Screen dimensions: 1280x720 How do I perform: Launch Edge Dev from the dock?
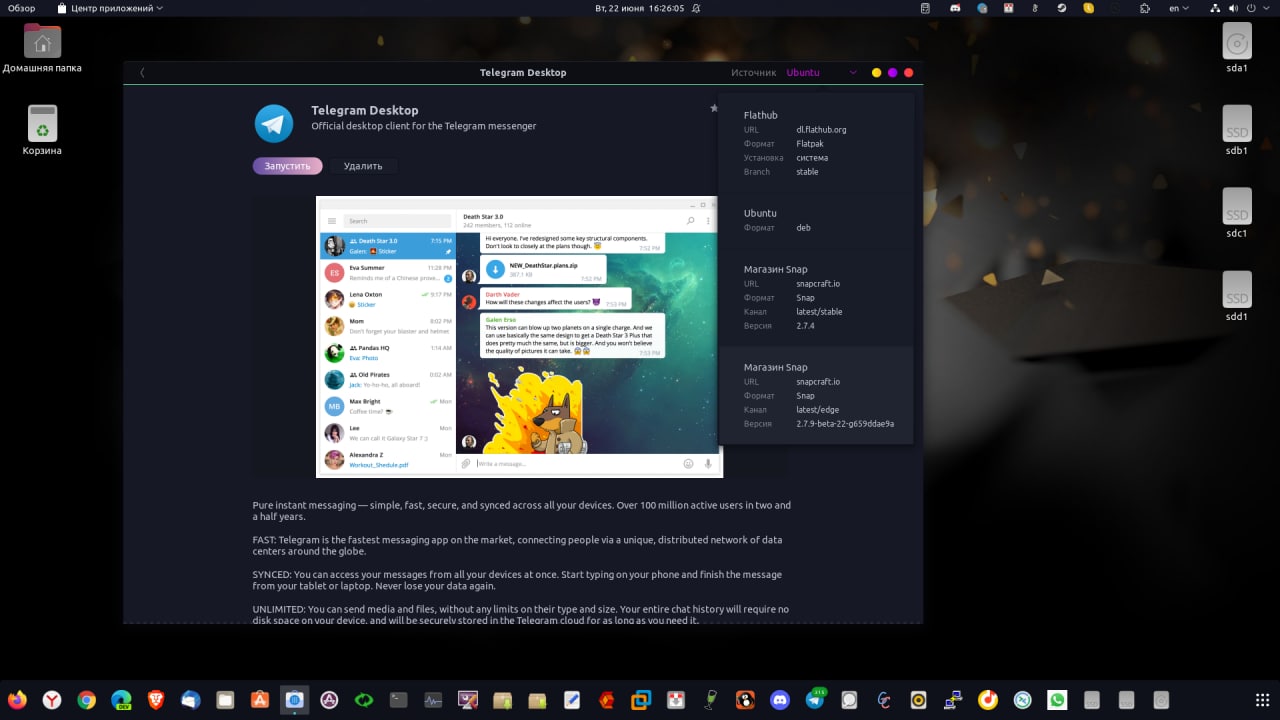[x=121, y=700]
